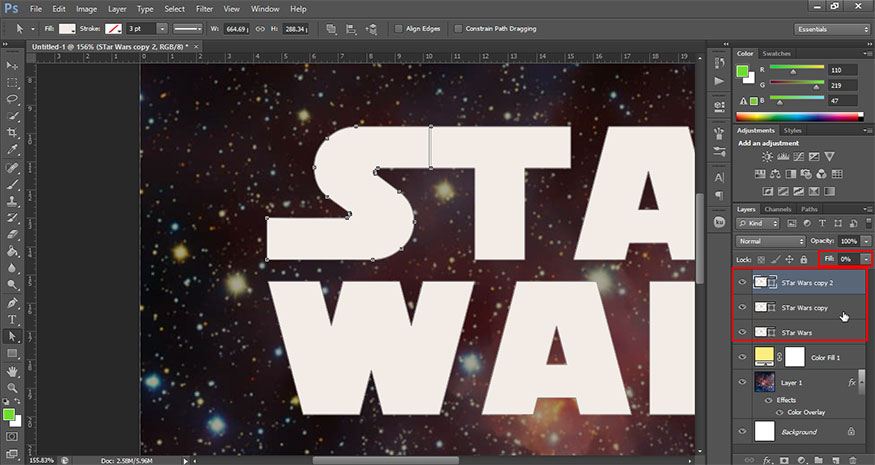
Task: Add a Vibrance adjustment
Action: 829,157
